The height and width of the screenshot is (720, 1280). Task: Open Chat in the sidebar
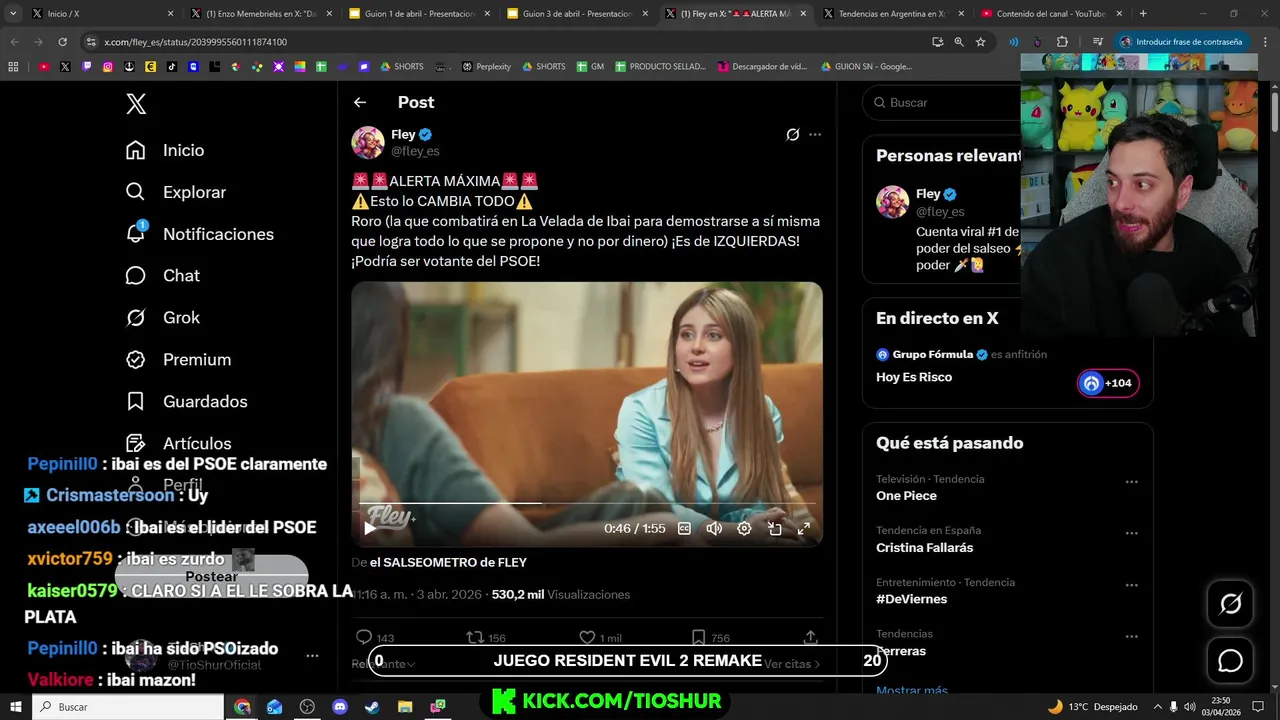pos(162,275)
